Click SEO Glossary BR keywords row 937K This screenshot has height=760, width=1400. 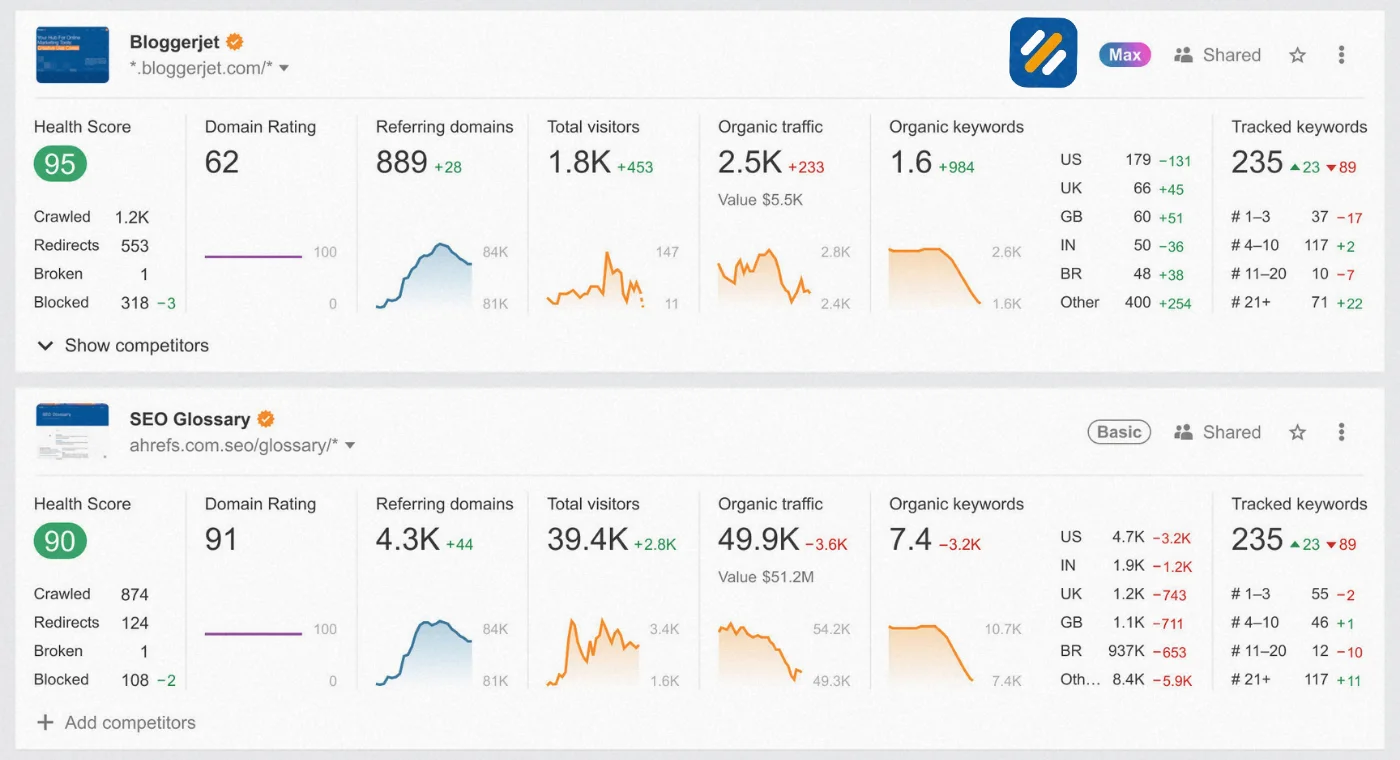(1126, 651)
